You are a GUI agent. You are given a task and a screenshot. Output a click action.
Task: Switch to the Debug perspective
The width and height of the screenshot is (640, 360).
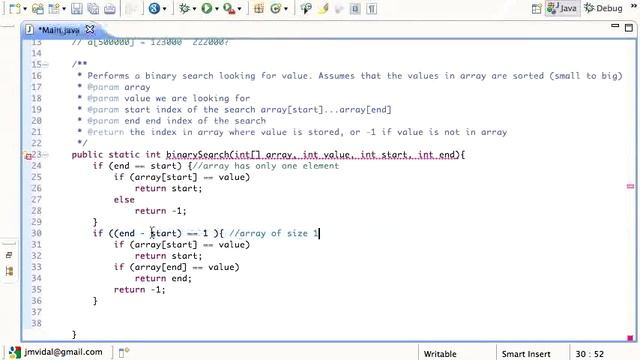603,8
